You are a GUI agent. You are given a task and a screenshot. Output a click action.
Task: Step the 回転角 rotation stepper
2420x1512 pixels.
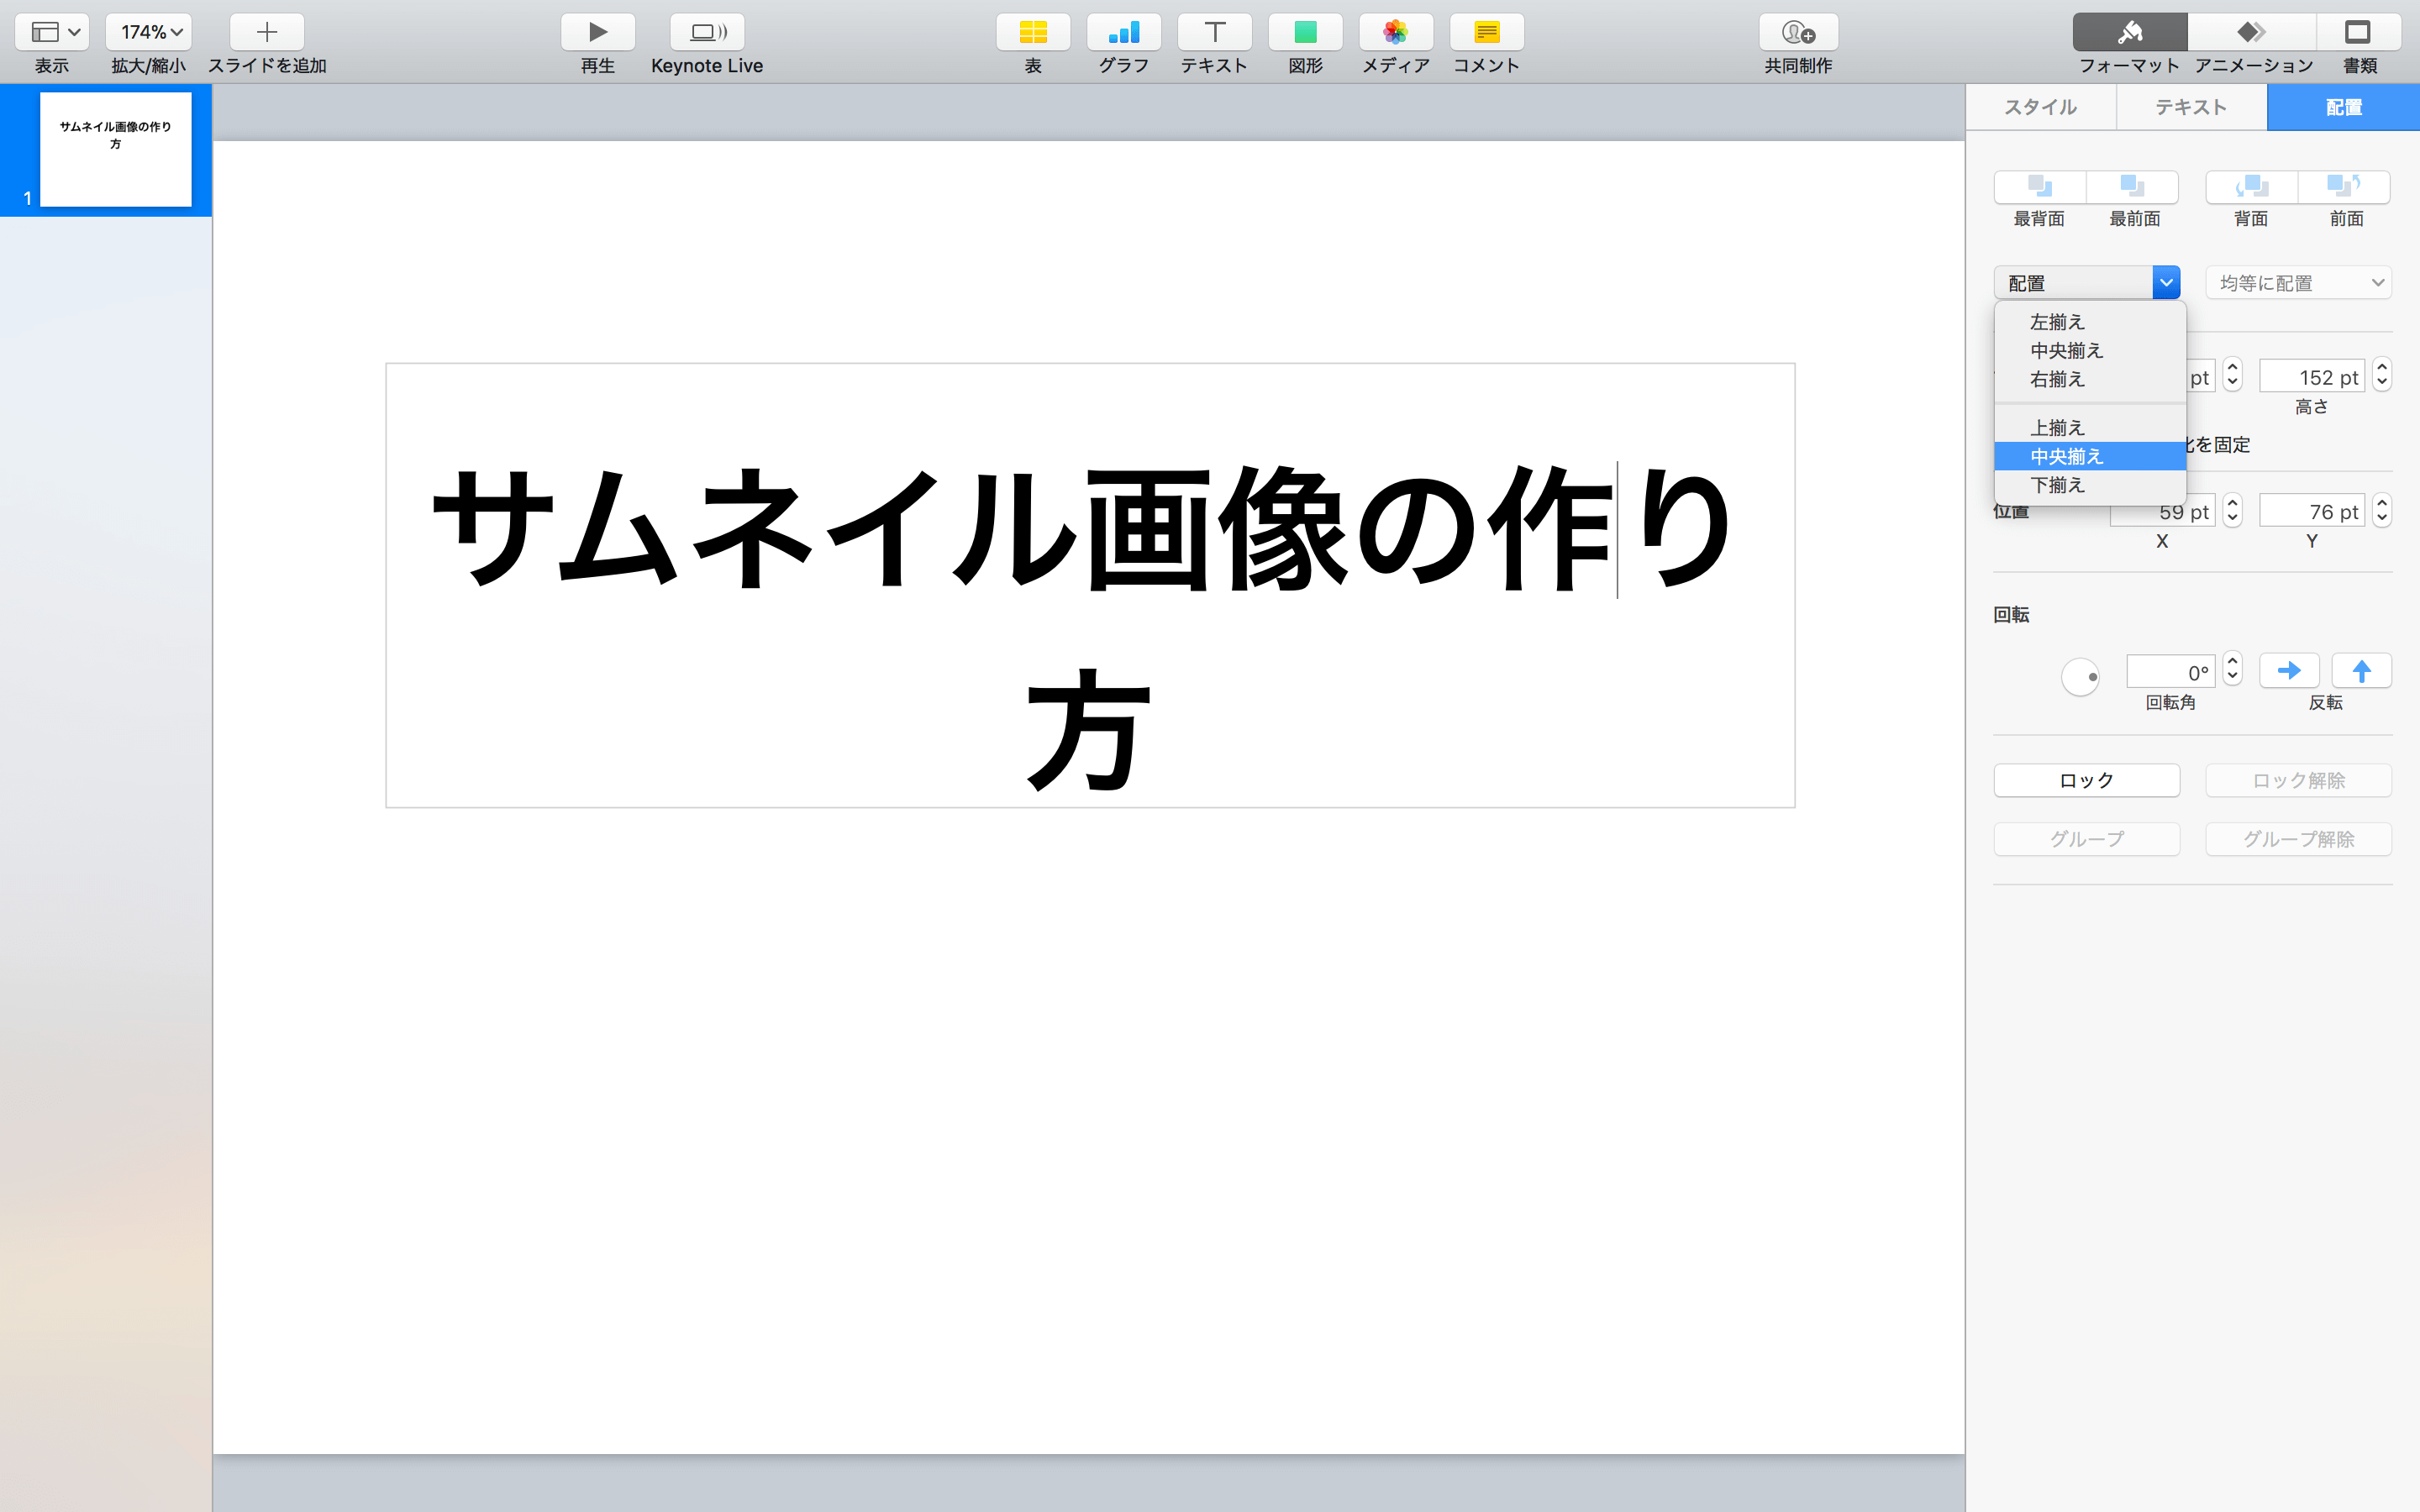click(2232, 669)
